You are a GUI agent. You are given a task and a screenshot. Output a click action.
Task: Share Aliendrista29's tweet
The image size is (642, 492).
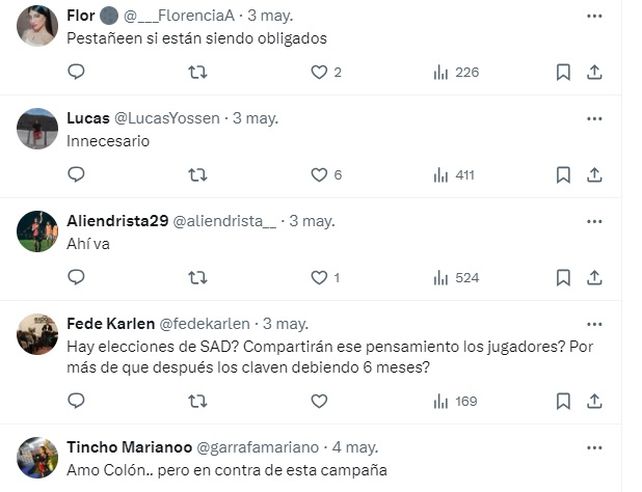[x=594, y=278]
